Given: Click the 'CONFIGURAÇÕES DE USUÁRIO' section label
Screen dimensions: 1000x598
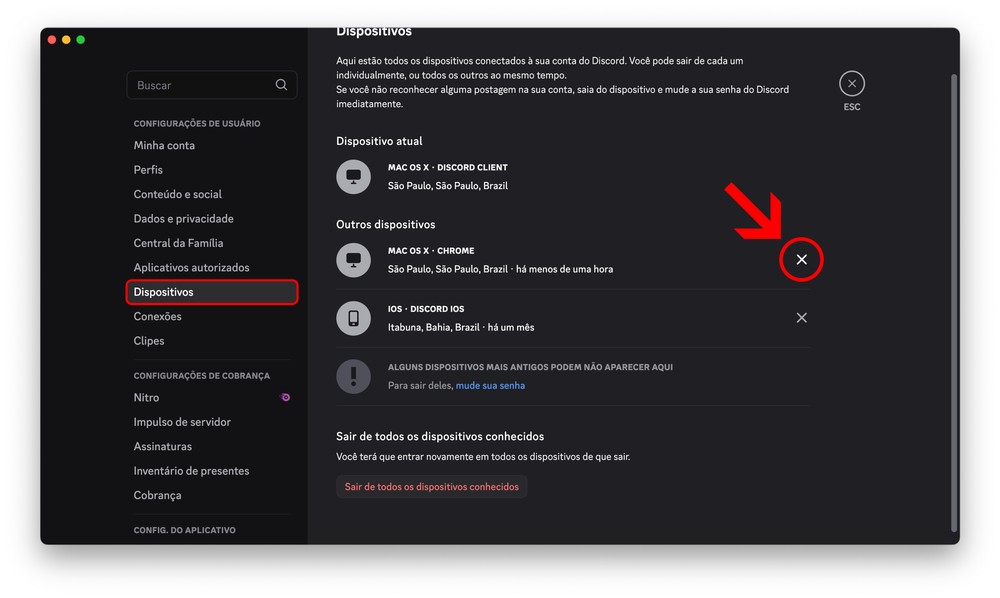Looking at the screenshot, I should coord(197,124).
